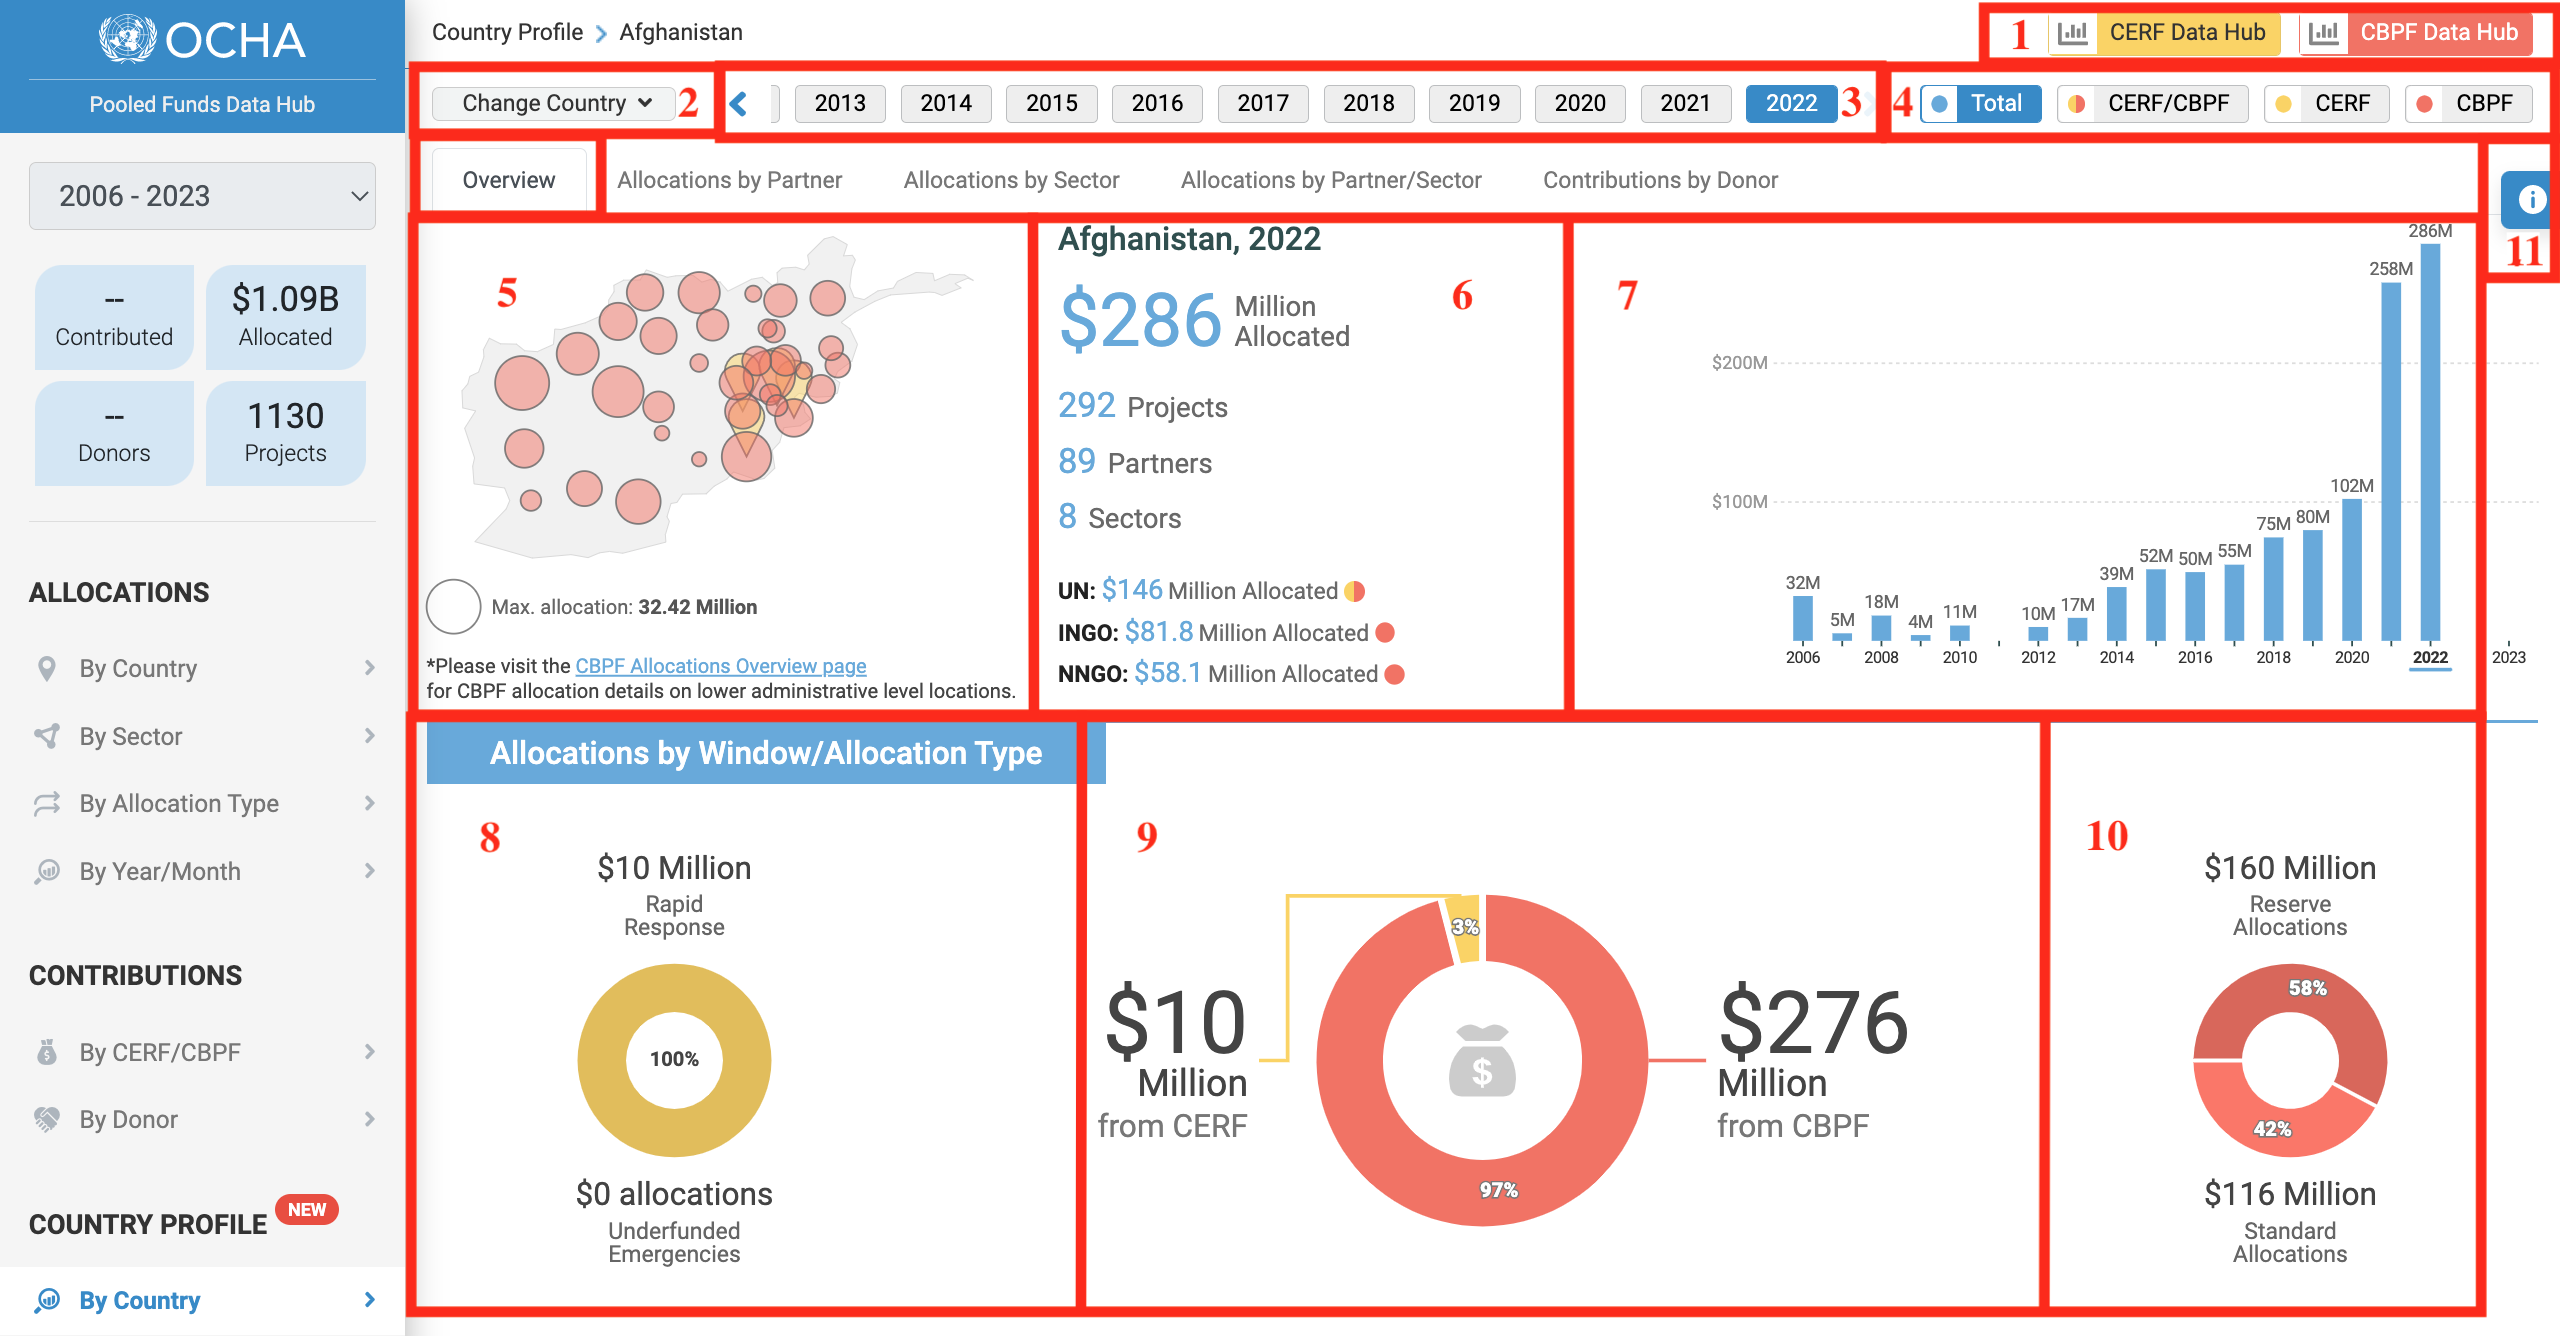Open the CERF Data Hub button
The height and width of the screenshot is (1336, 2560).
tap(2164, 33)
